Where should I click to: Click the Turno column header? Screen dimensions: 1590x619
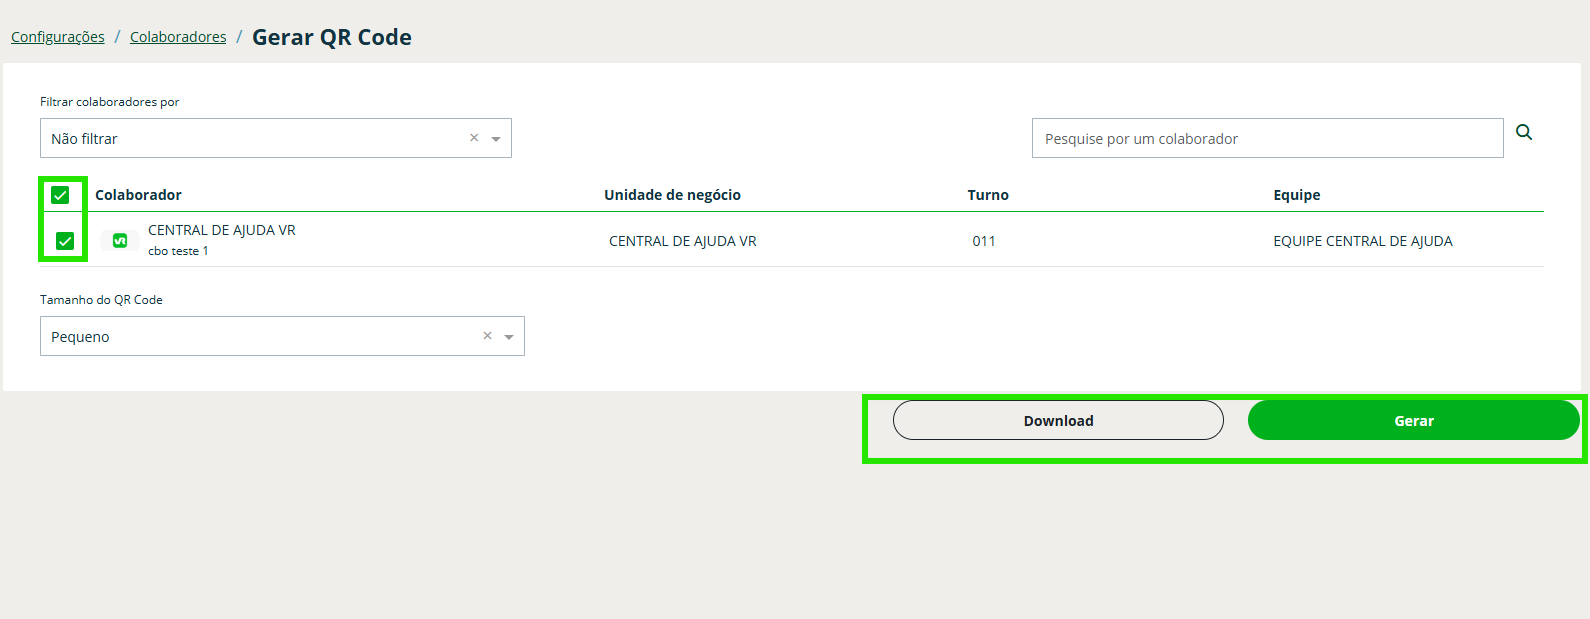pyautogui.click(x=988, y=195)
